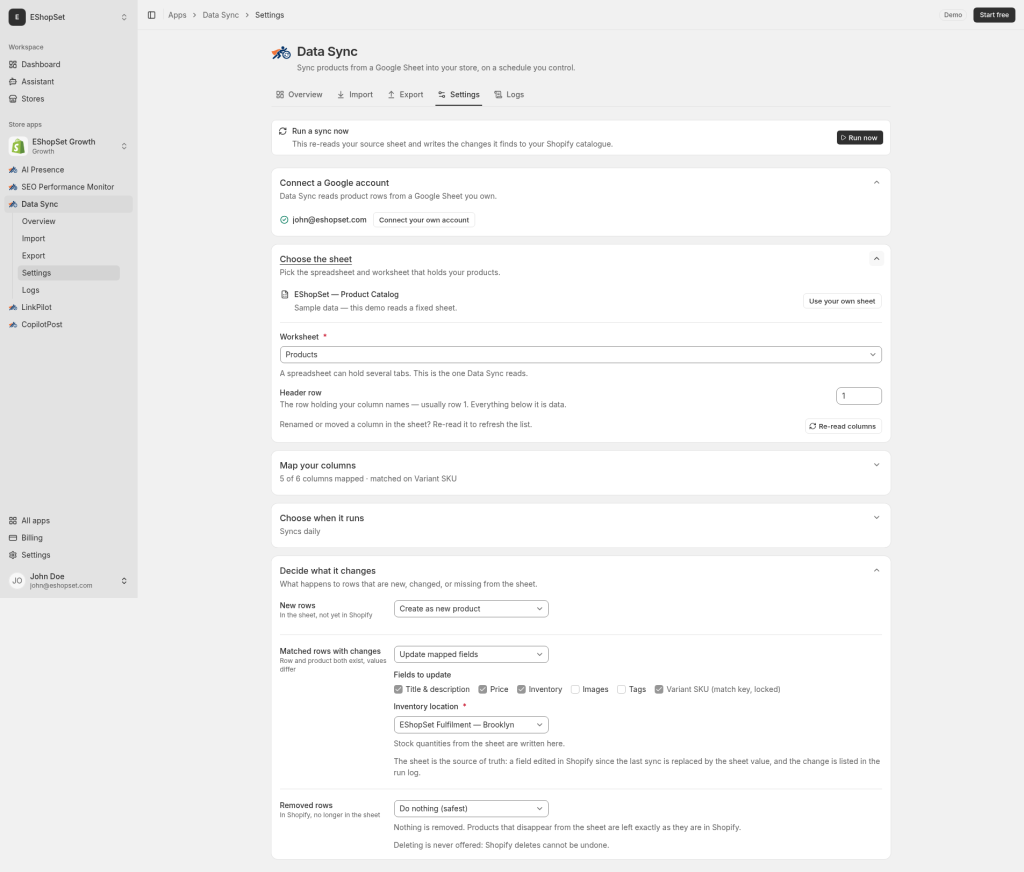The height and width of the screenshot is (872, 1024).
Task: Enable the Images checkbox
Action: (x=575, y=690)
